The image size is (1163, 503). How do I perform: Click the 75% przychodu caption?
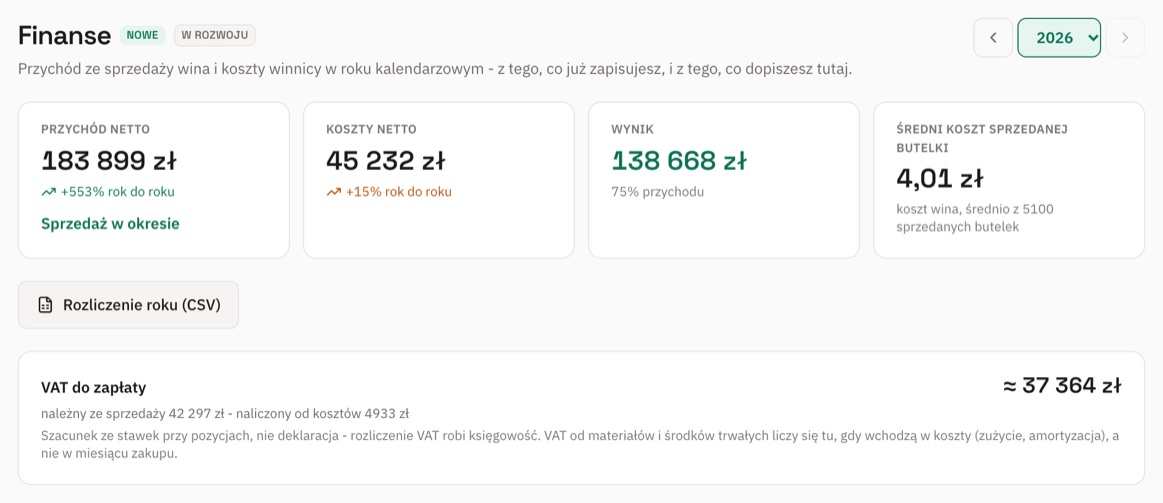657,192
